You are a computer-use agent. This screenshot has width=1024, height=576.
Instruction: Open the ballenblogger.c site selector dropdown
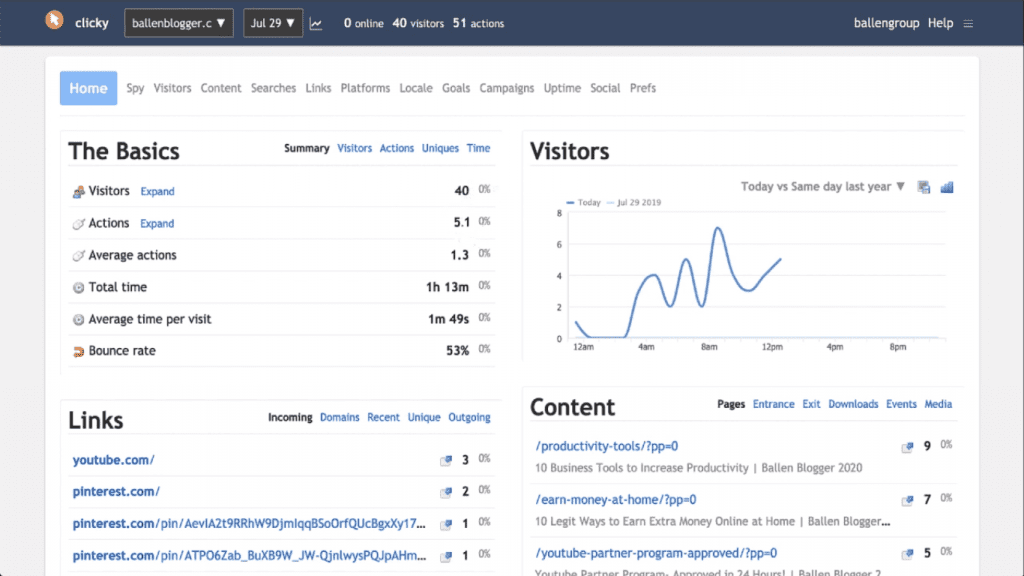pyautogui.click(x=178, y=22)
